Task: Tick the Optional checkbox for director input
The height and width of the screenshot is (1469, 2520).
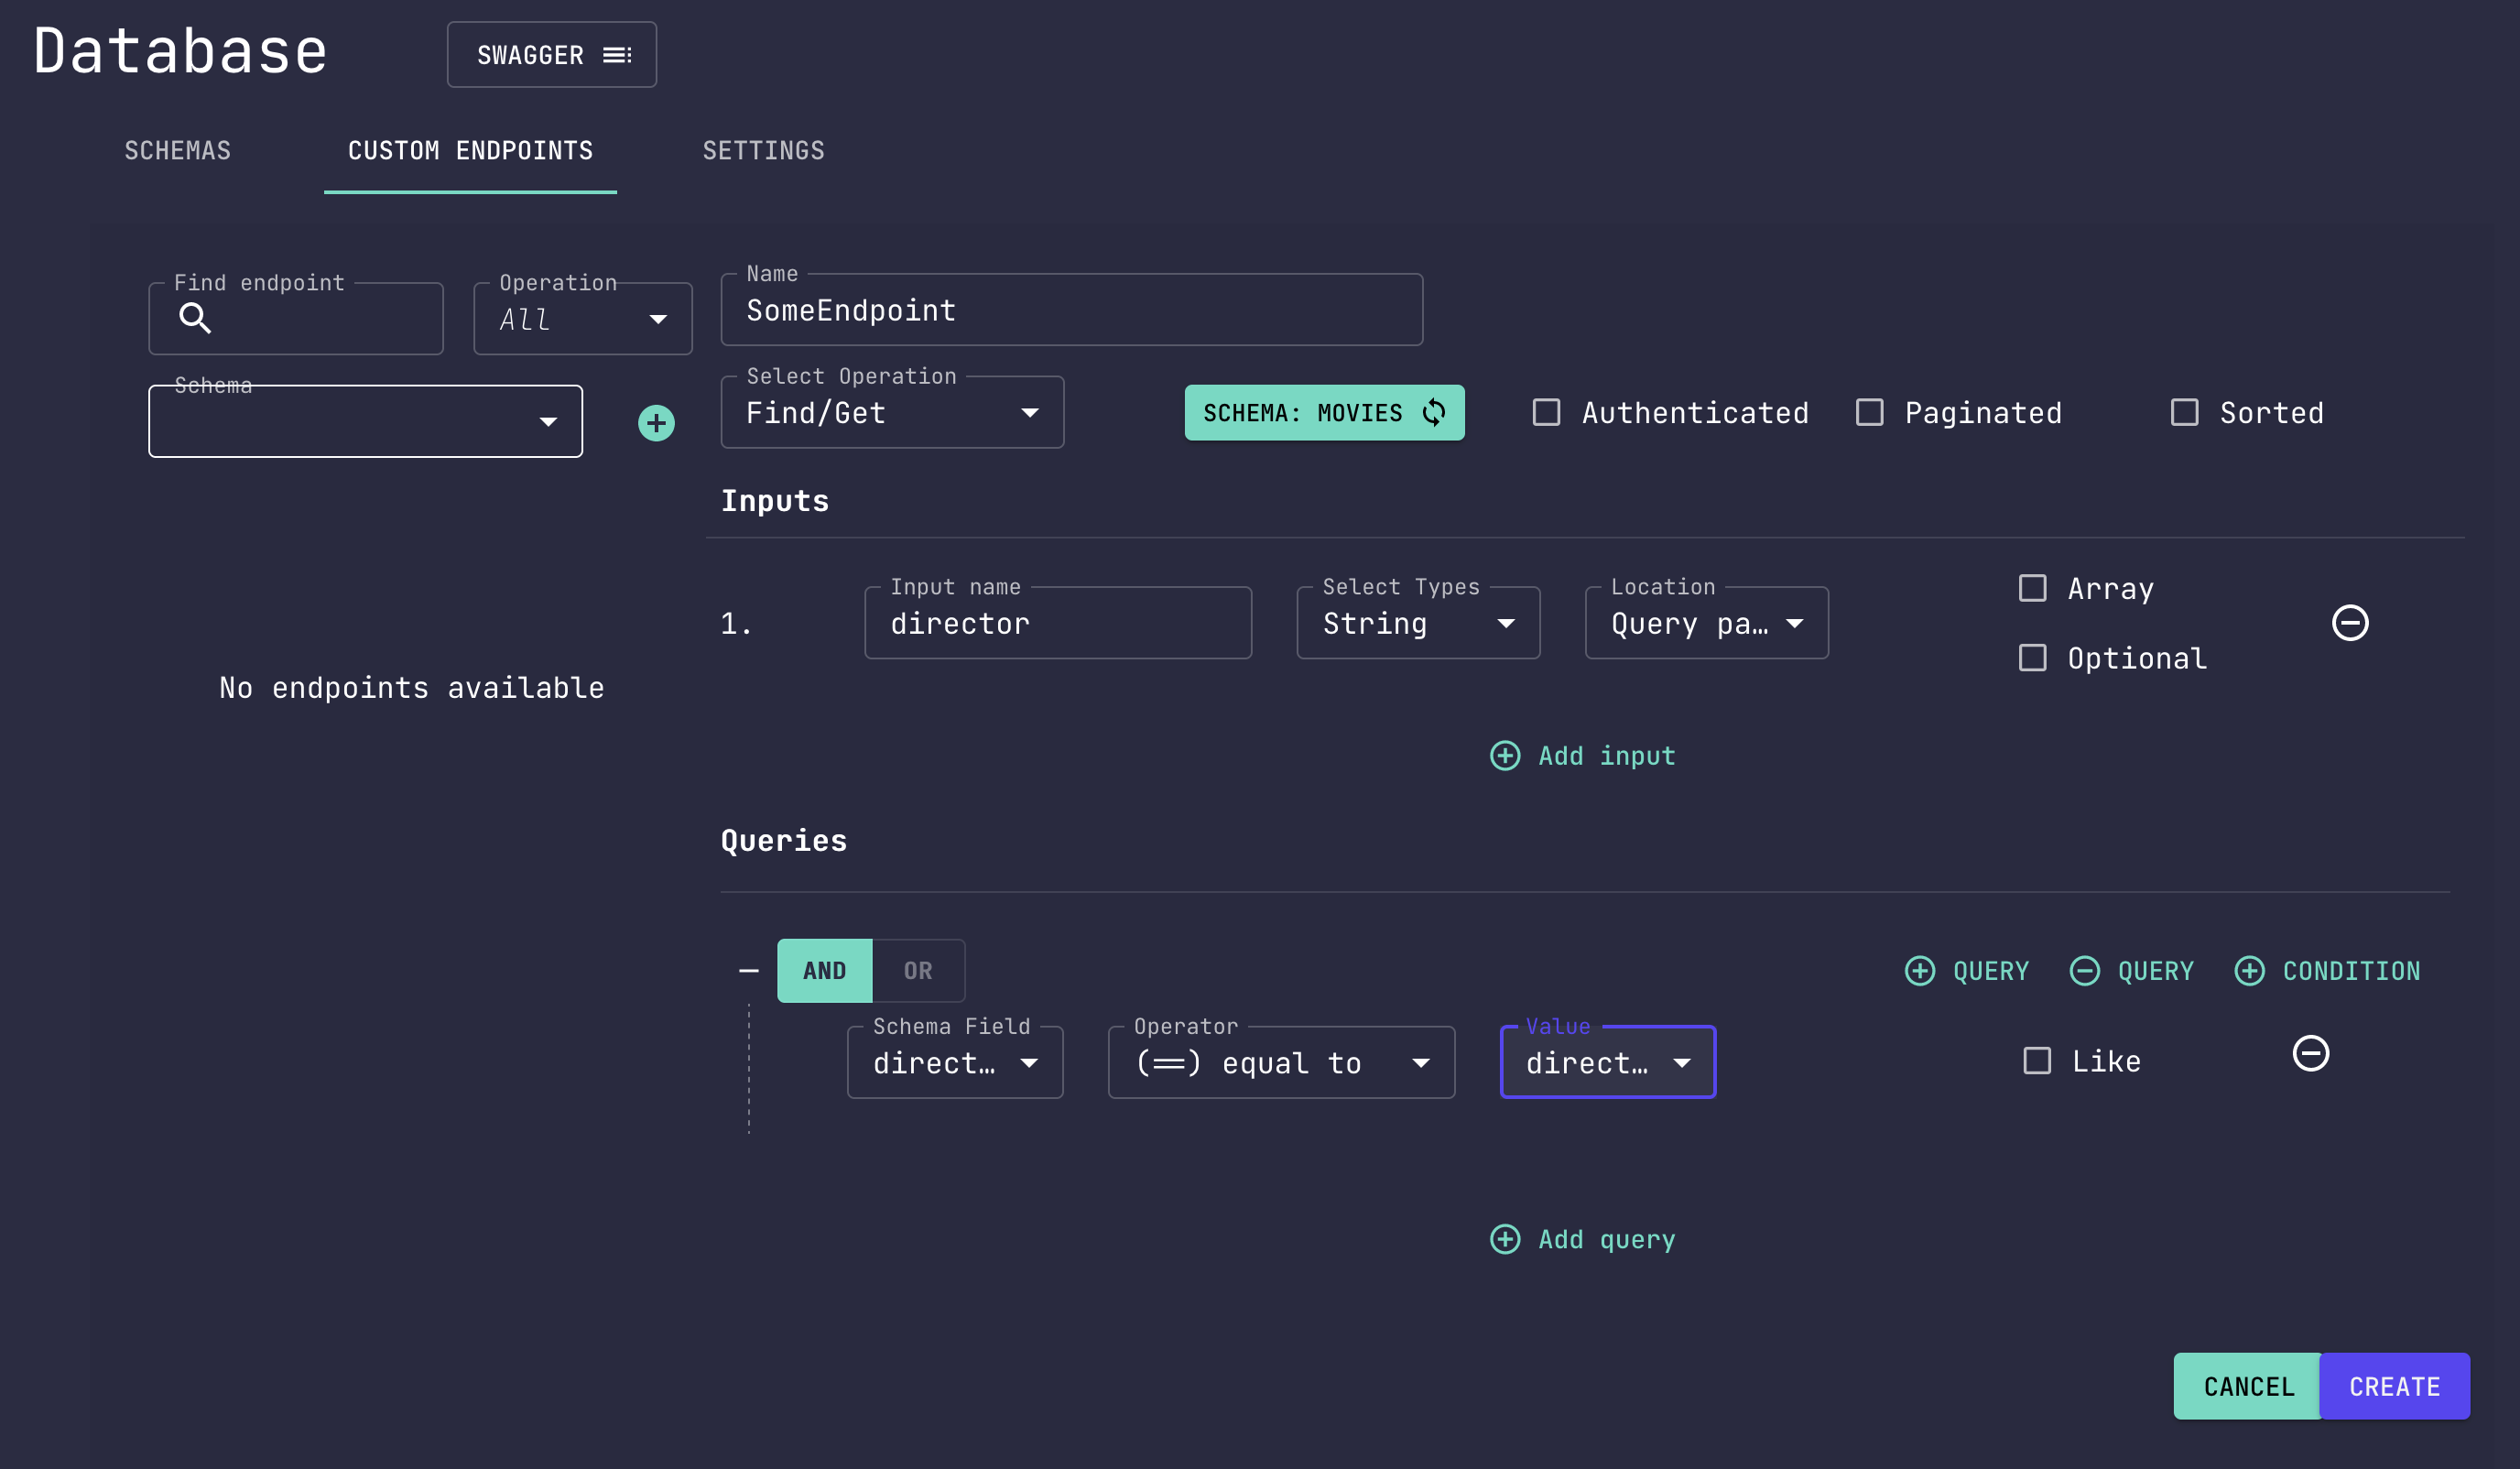Action: 2032,658
